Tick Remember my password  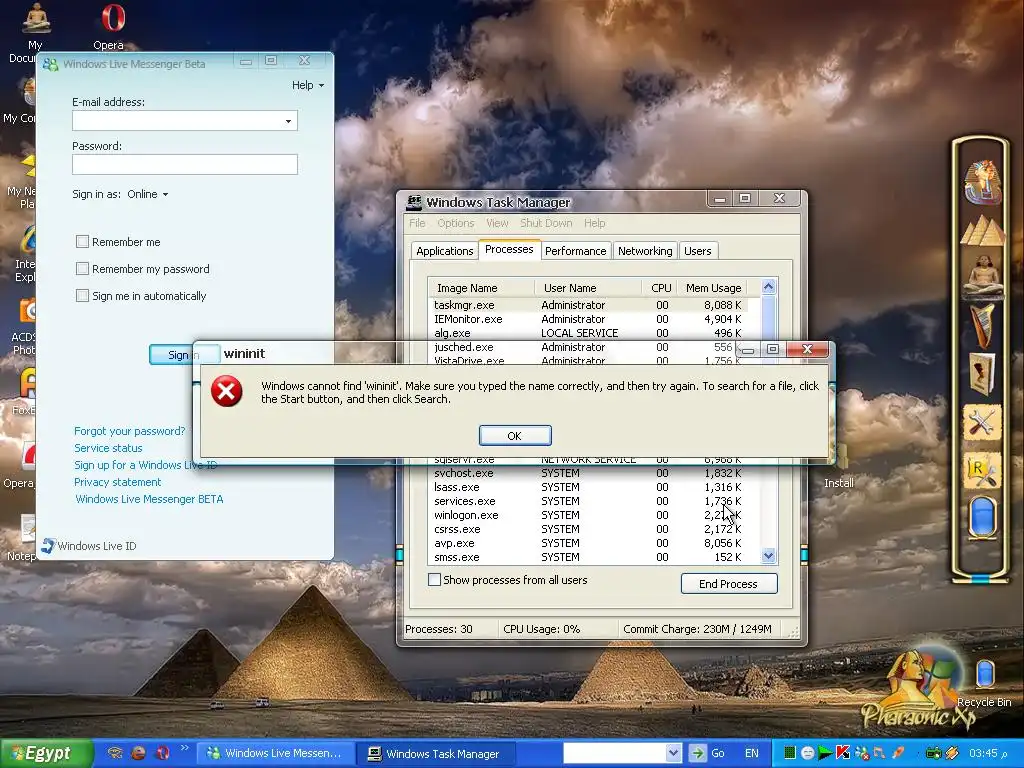(x=82, y=268)
